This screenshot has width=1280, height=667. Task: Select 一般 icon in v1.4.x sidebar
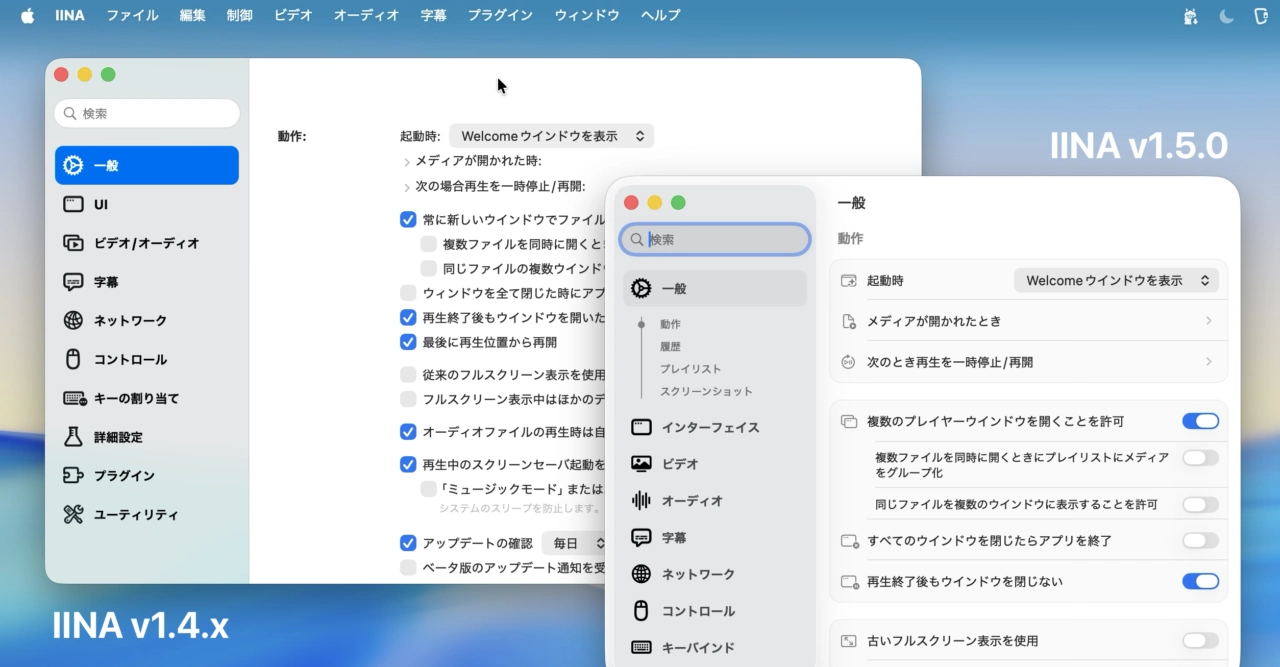(73, 165)
